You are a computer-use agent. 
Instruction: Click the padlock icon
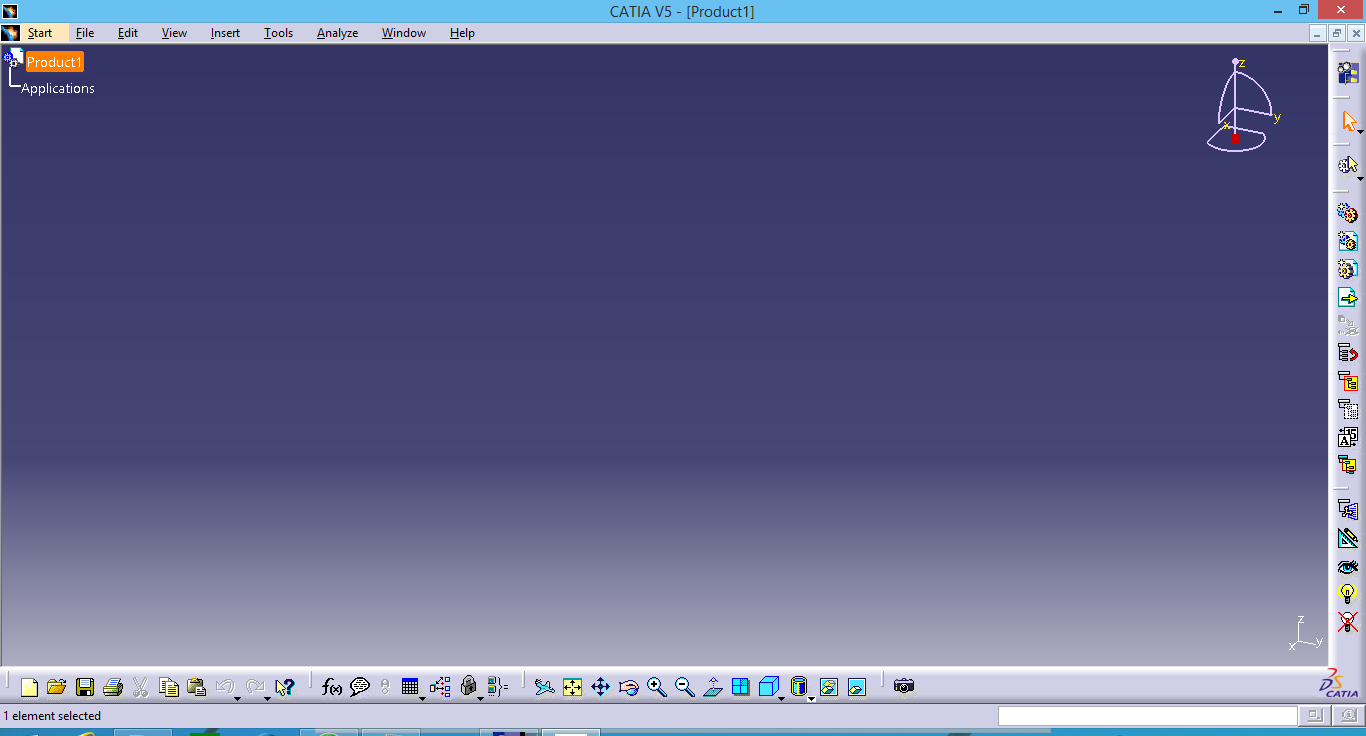[468, 687]
